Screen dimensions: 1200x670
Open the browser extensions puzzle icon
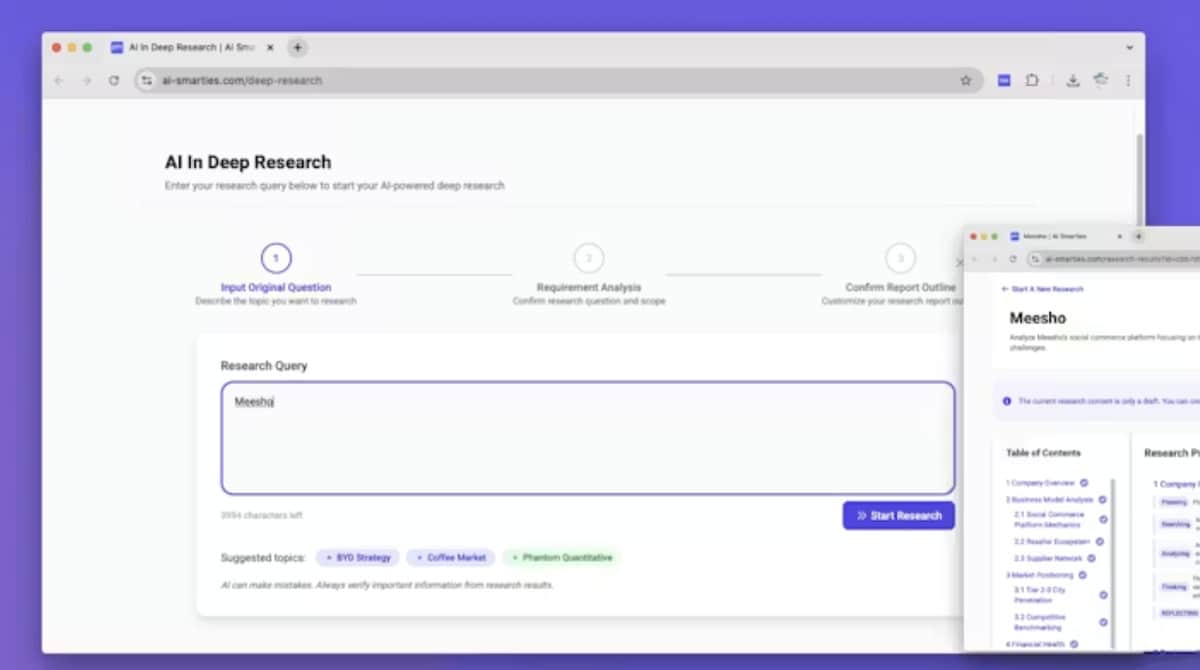click(1032, 80)
